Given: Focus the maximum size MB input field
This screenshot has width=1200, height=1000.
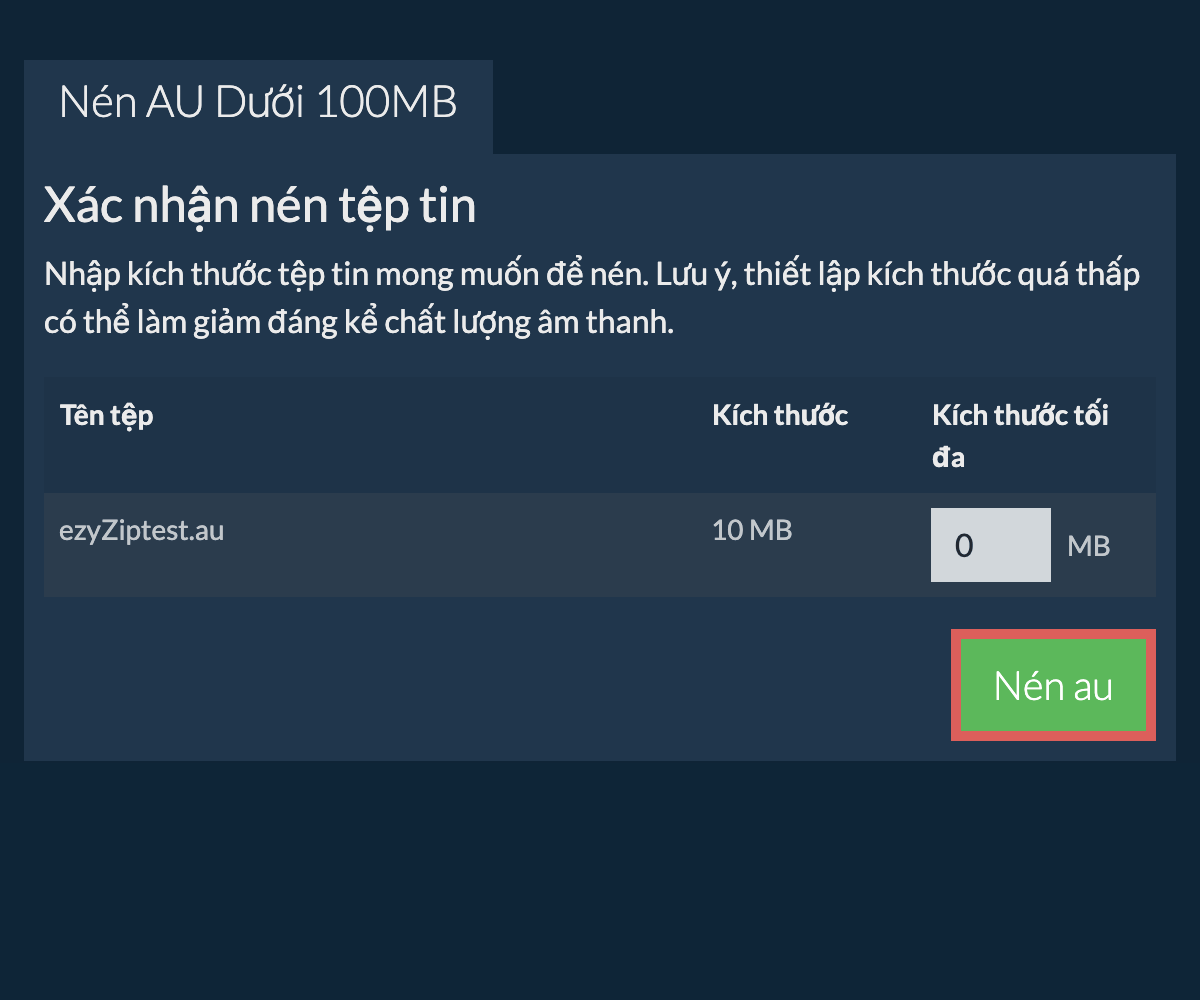Looking at the screenshot, I should point(990,545).
